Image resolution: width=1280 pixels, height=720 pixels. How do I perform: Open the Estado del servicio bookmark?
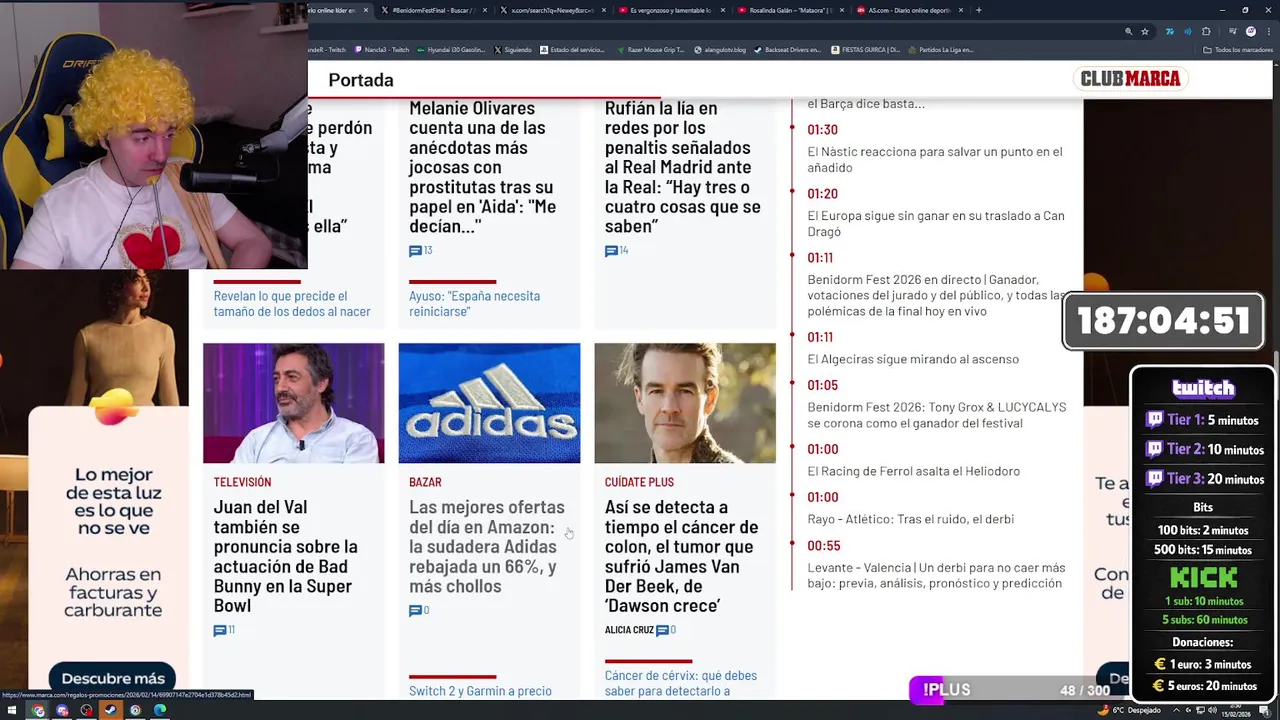573,49
